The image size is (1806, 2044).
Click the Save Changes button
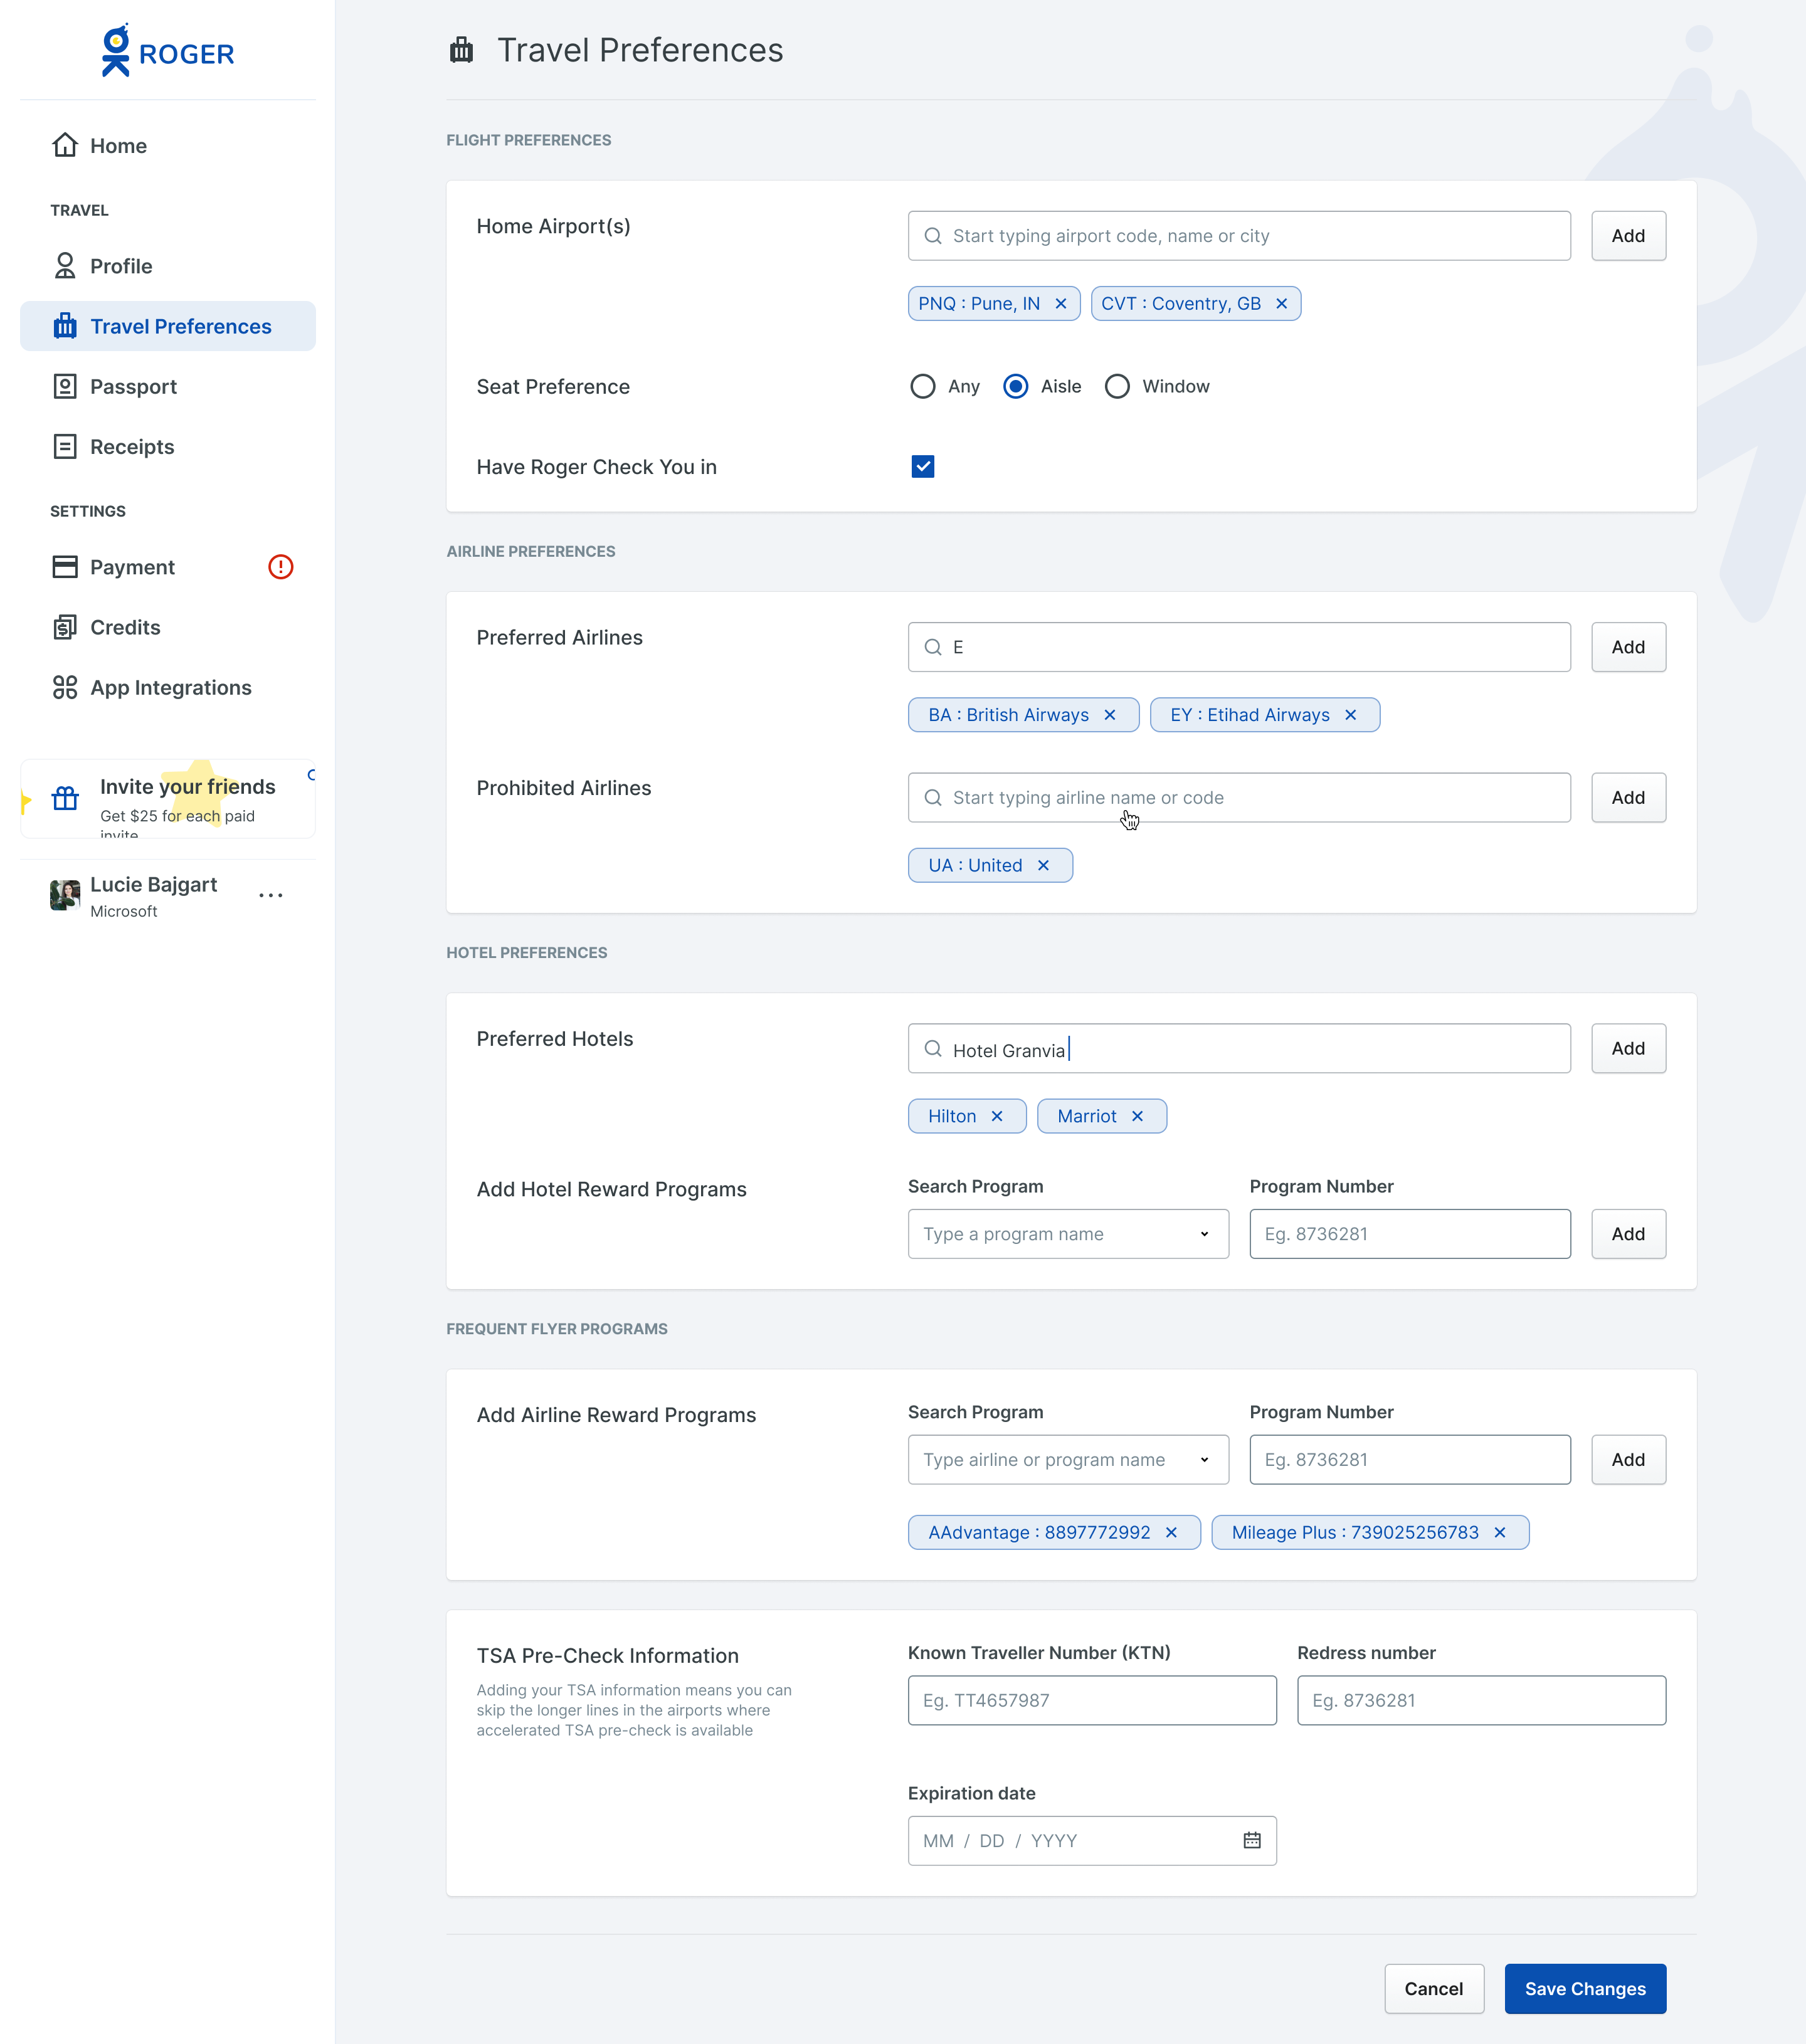pos(1584,1989)
